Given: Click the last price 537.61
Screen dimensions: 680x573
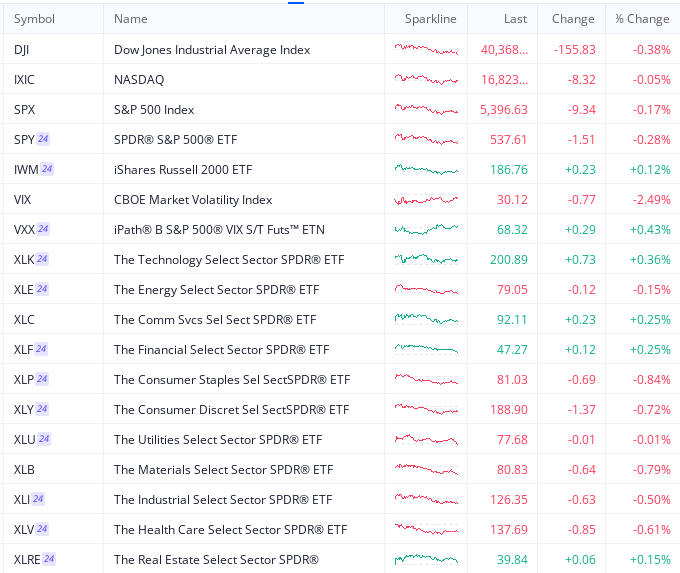Looking at the screenshot, I should point(508,140).
